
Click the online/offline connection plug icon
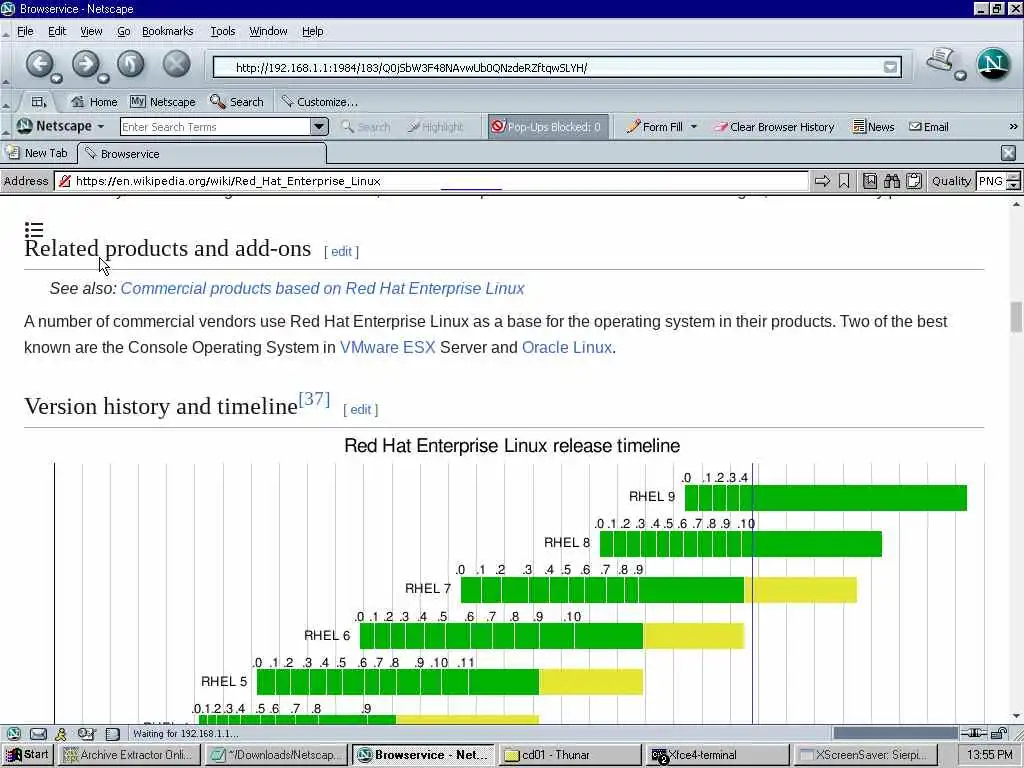point(974,733)
